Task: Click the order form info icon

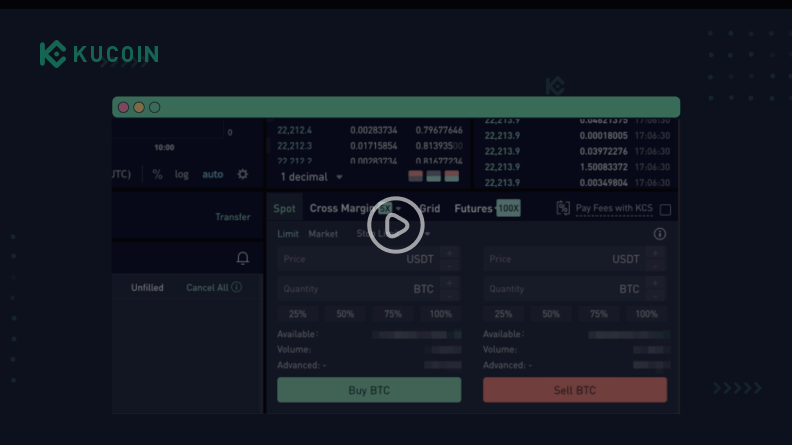Action: point(659,234)
